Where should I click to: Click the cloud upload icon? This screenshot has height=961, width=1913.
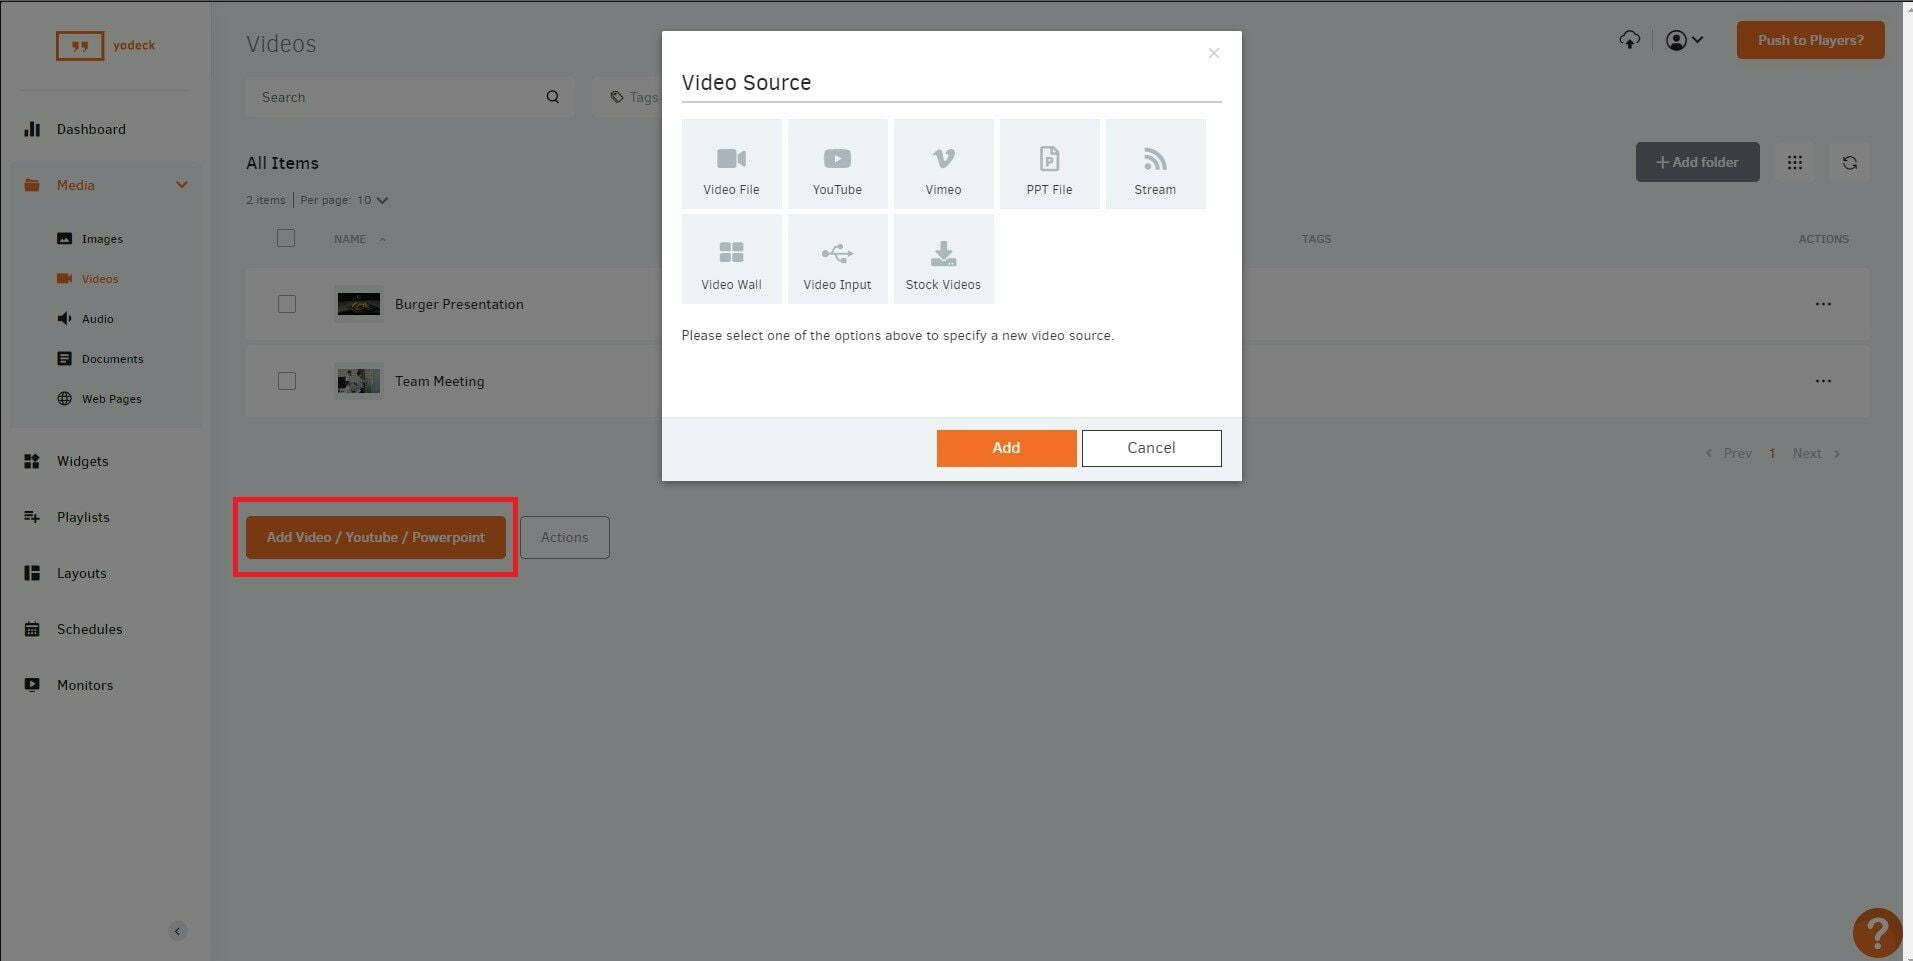tap(1630, 40)
